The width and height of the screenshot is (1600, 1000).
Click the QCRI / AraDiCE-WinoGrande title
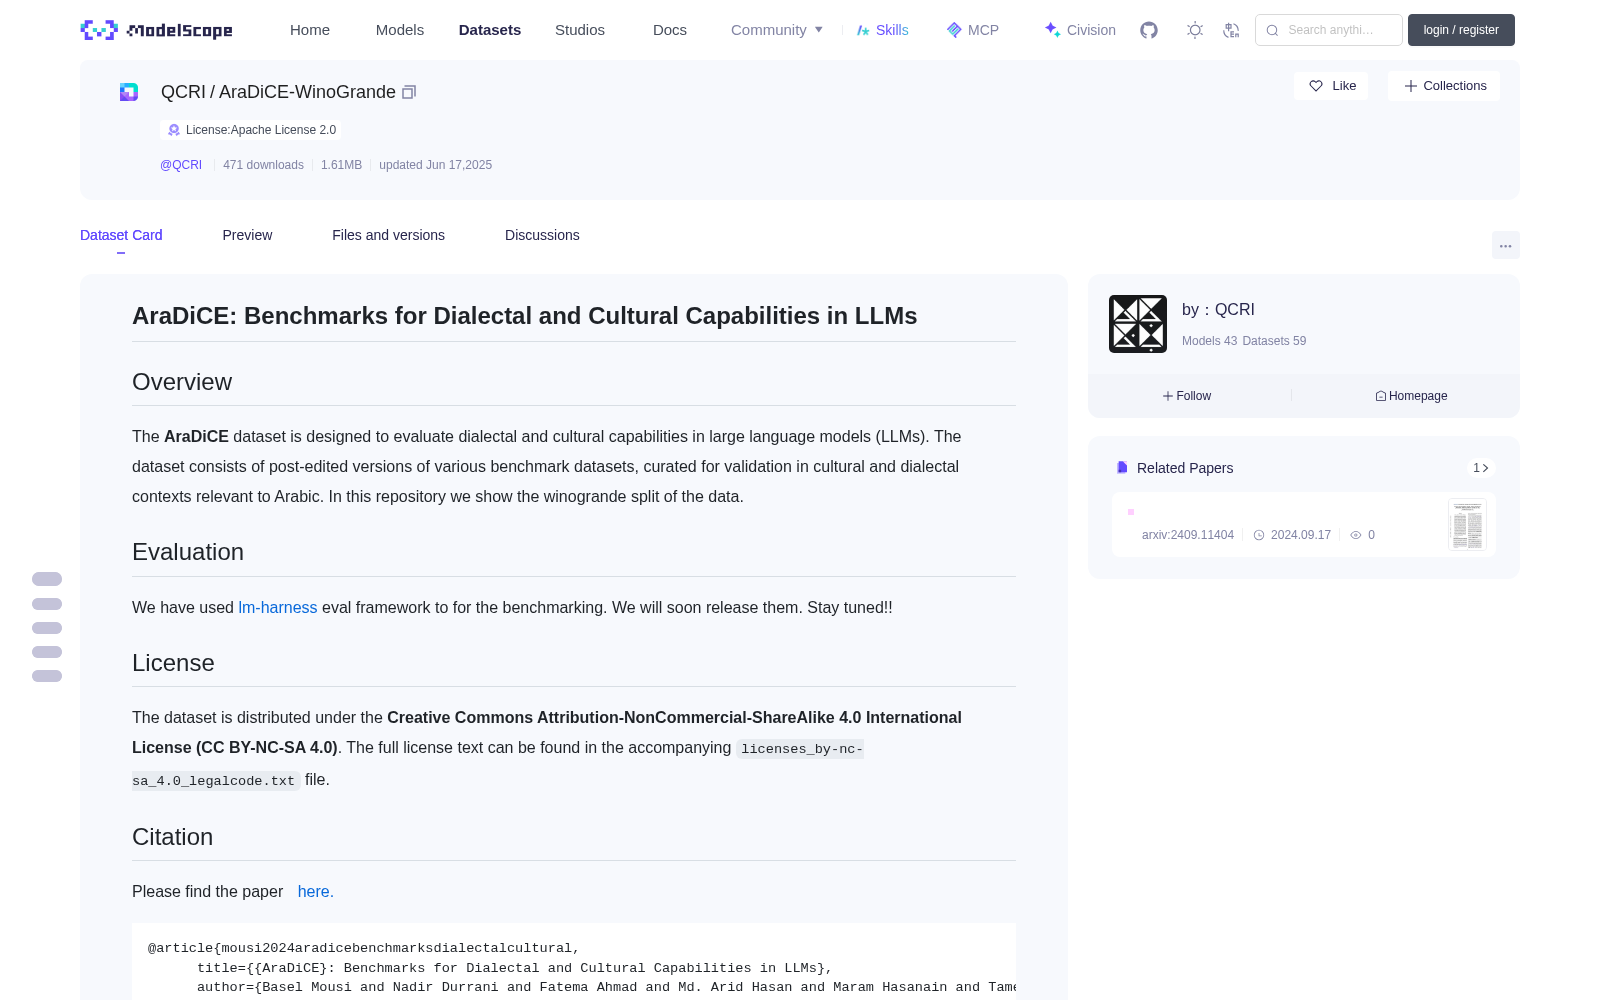click(x=278, y=92)
